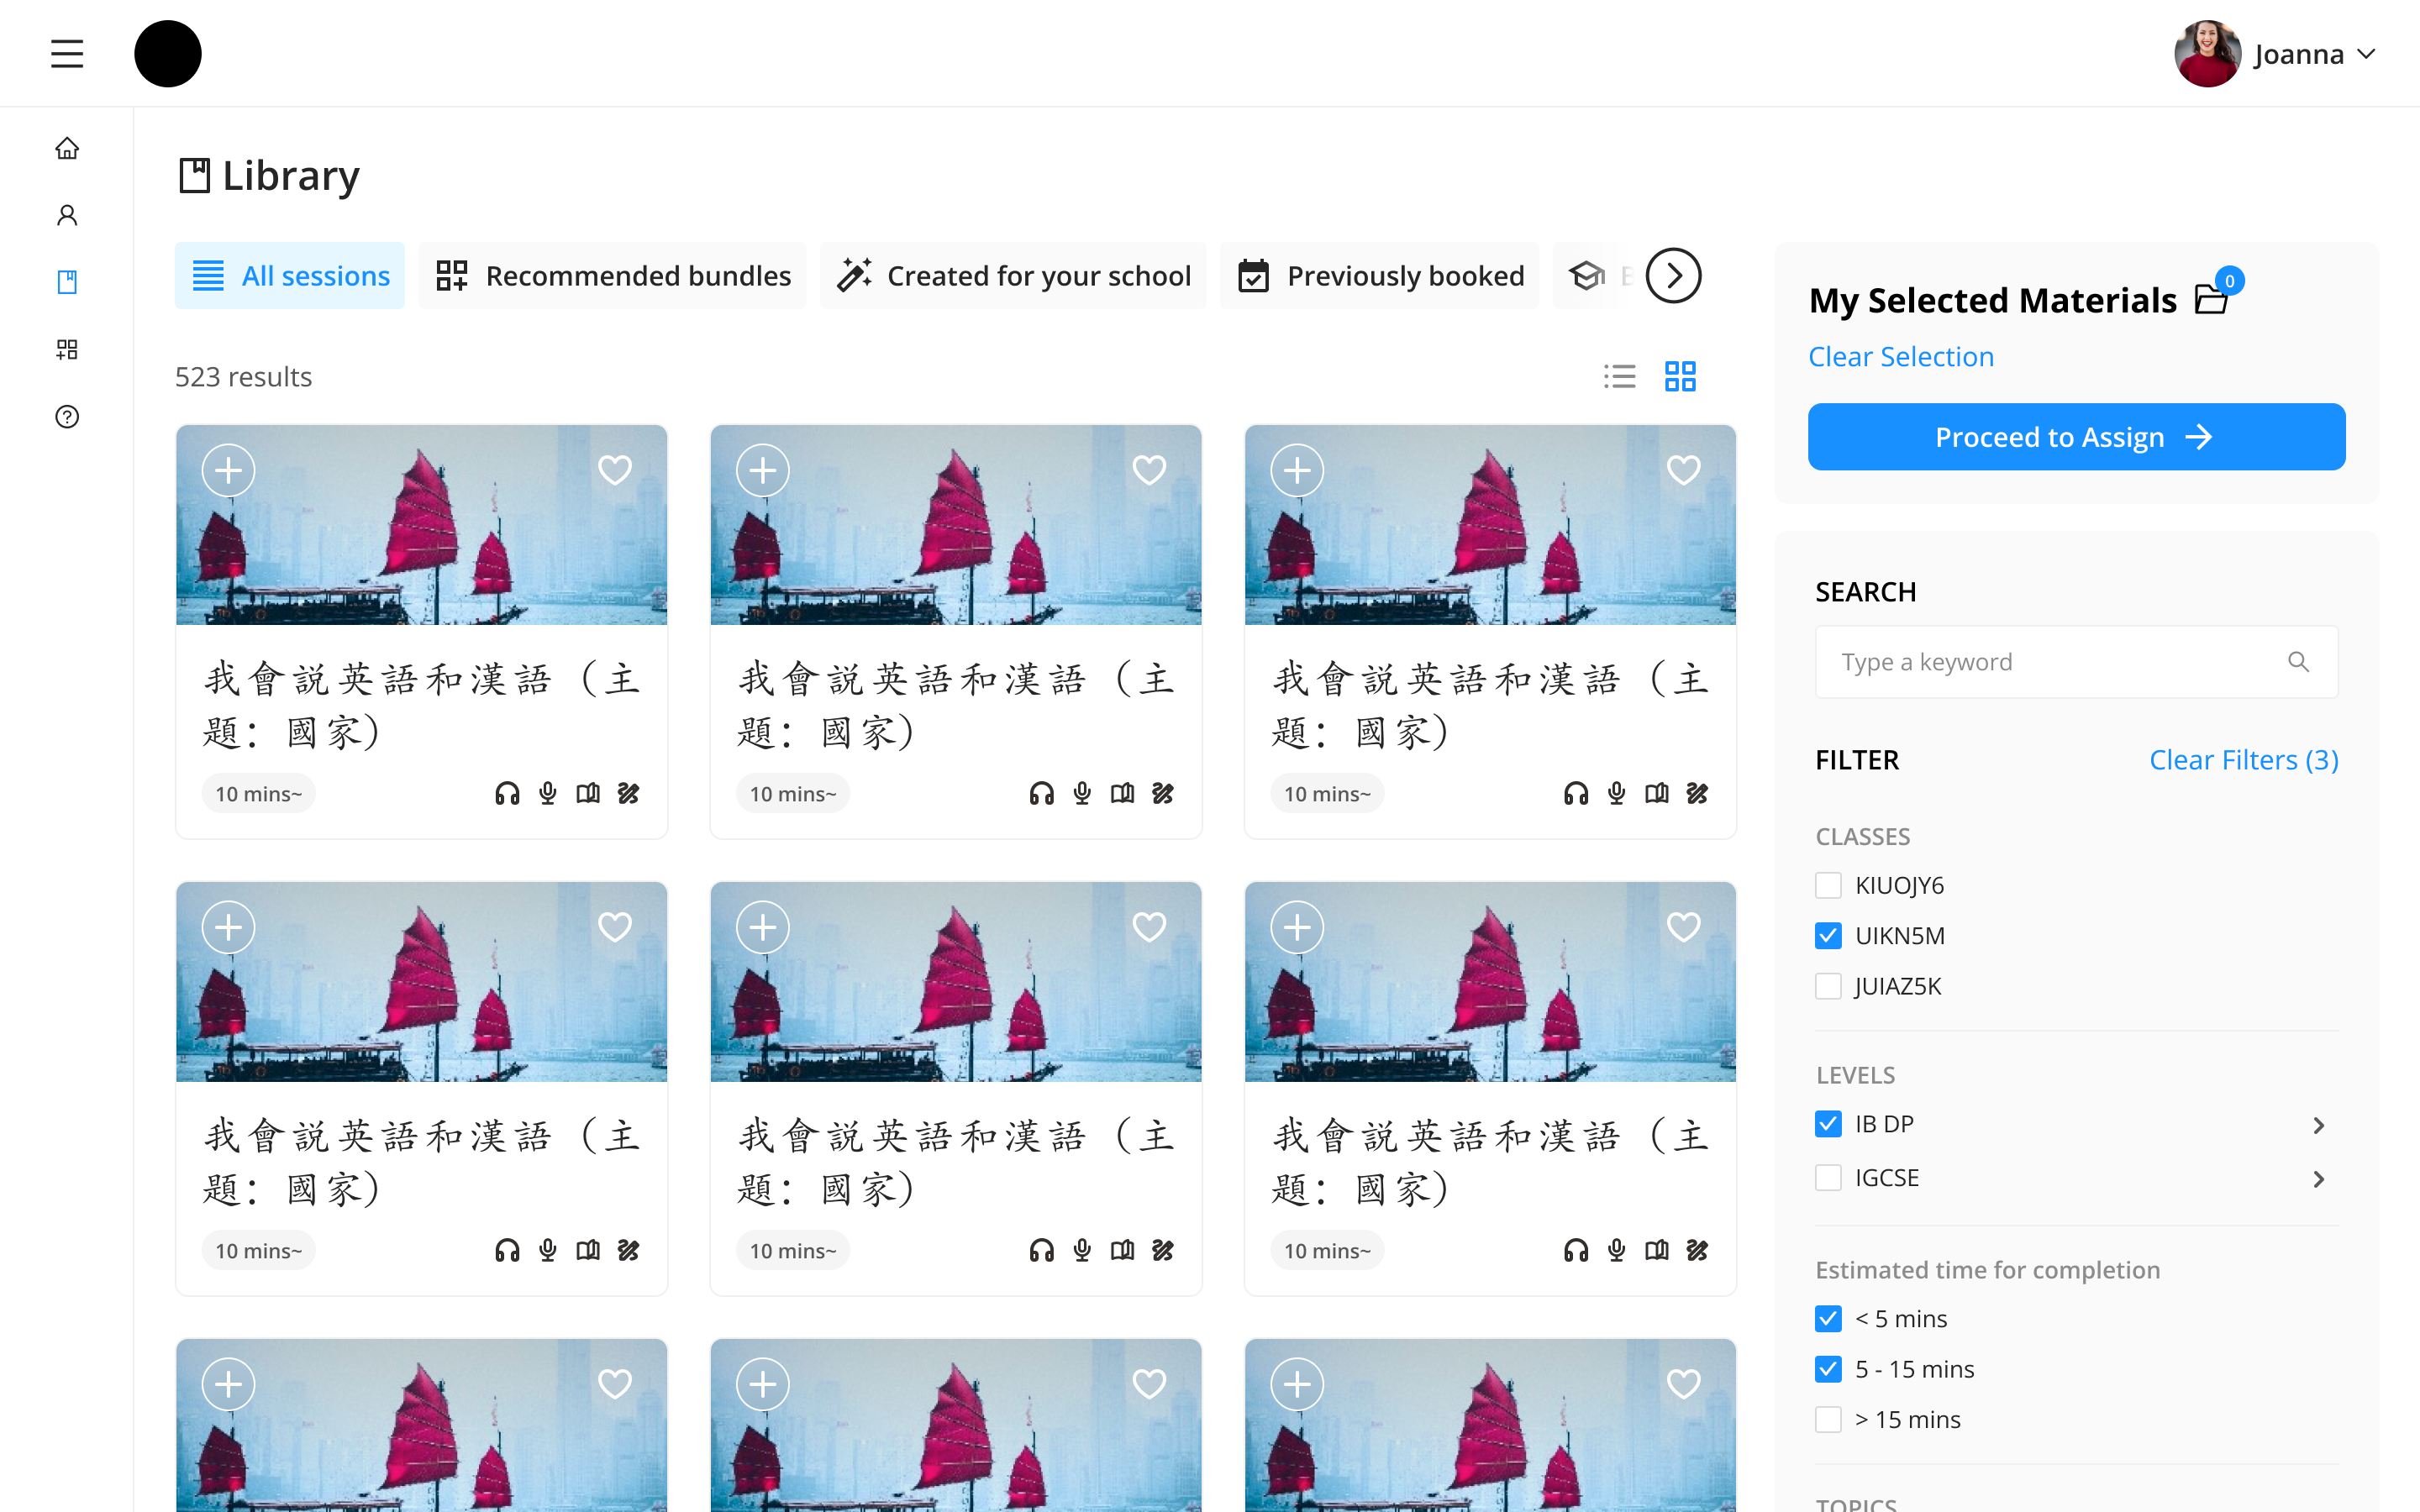Open Previously booked tab
The height and width of the screenshot is (1512, 2420).
pyautogui.click(x=1380, y=275)
